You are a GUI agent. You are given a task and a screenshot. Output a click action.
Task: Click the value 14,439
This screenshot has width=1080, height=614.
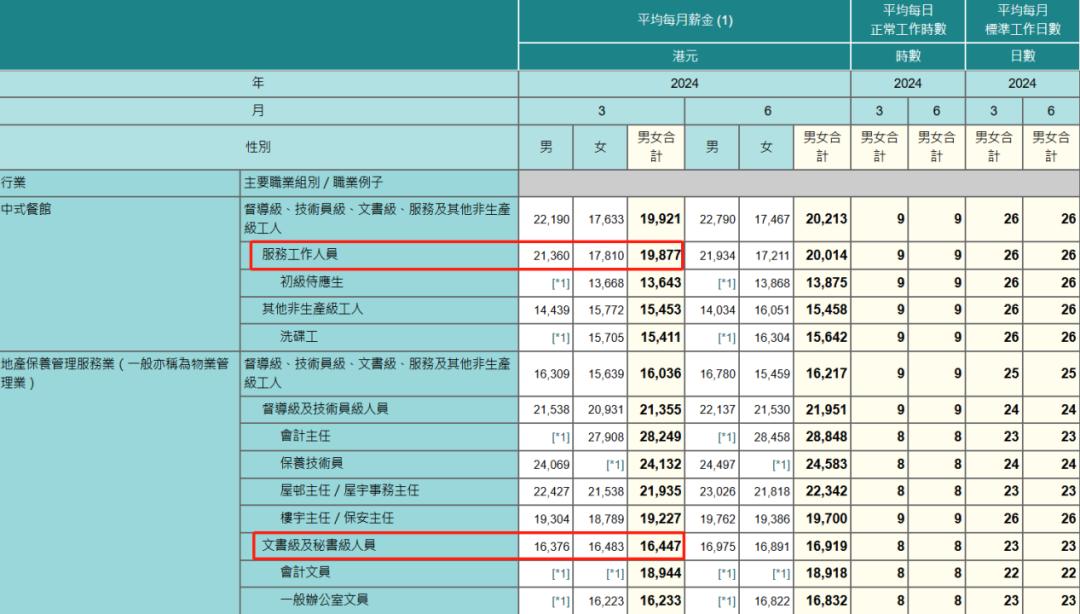[552, 310]
